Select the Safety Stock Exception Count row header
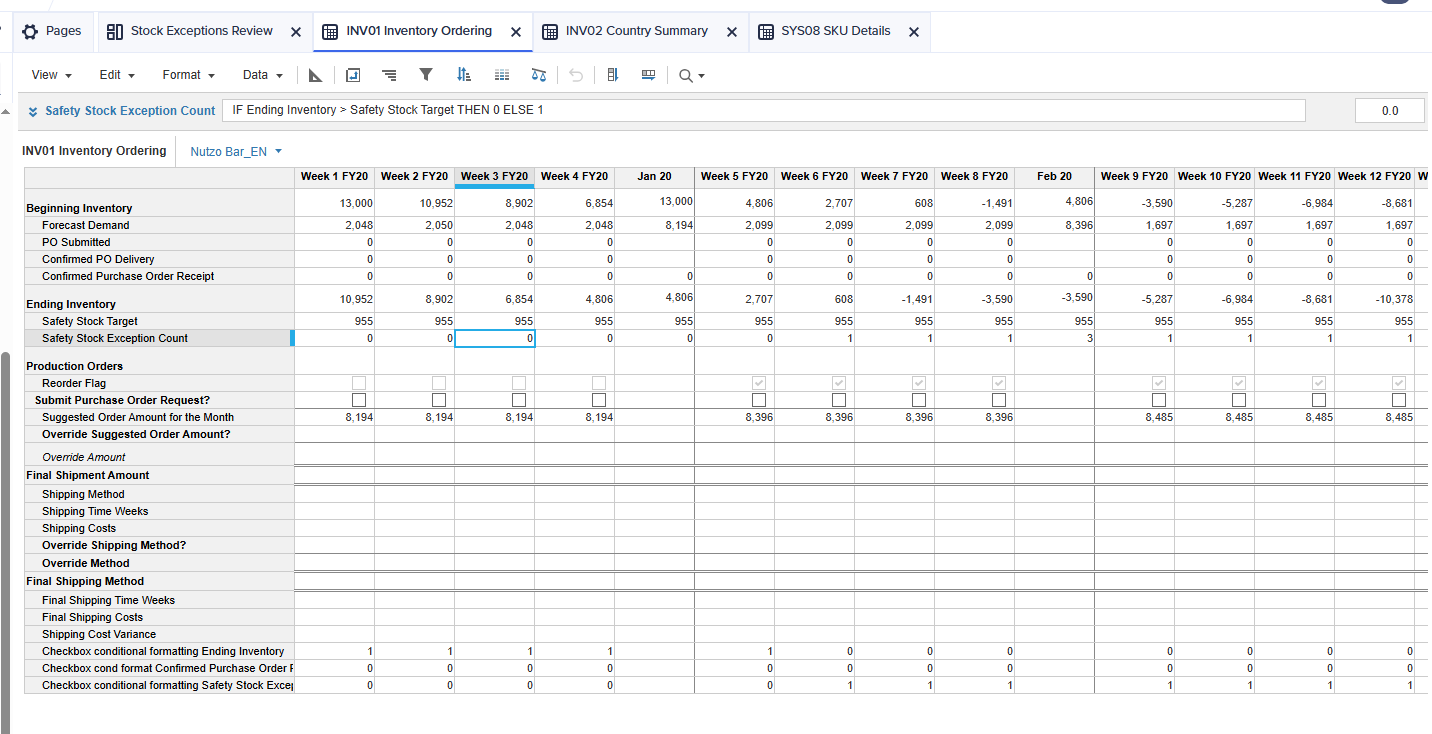Screen dimensions: 1432x734 click(x=159, y=338)
